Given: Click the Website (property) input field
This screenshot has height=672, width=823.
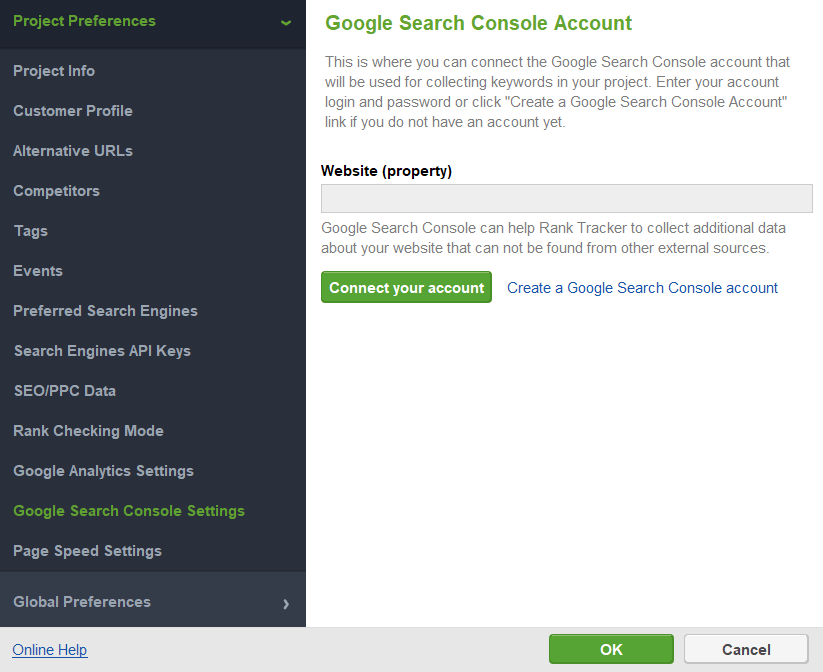Looking at the screenshot, I should [567, 198].
